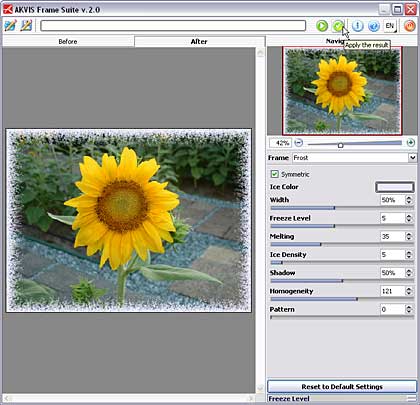The height and width of the screenshot is (405, 420).
Task: Zoom out with the minus magnifier icon
Action: 299,143
